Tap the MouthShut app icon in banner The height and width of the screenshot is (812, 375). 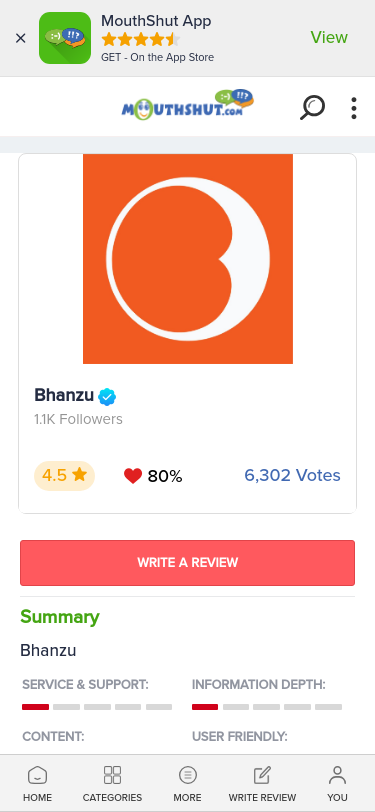(65, 38)
